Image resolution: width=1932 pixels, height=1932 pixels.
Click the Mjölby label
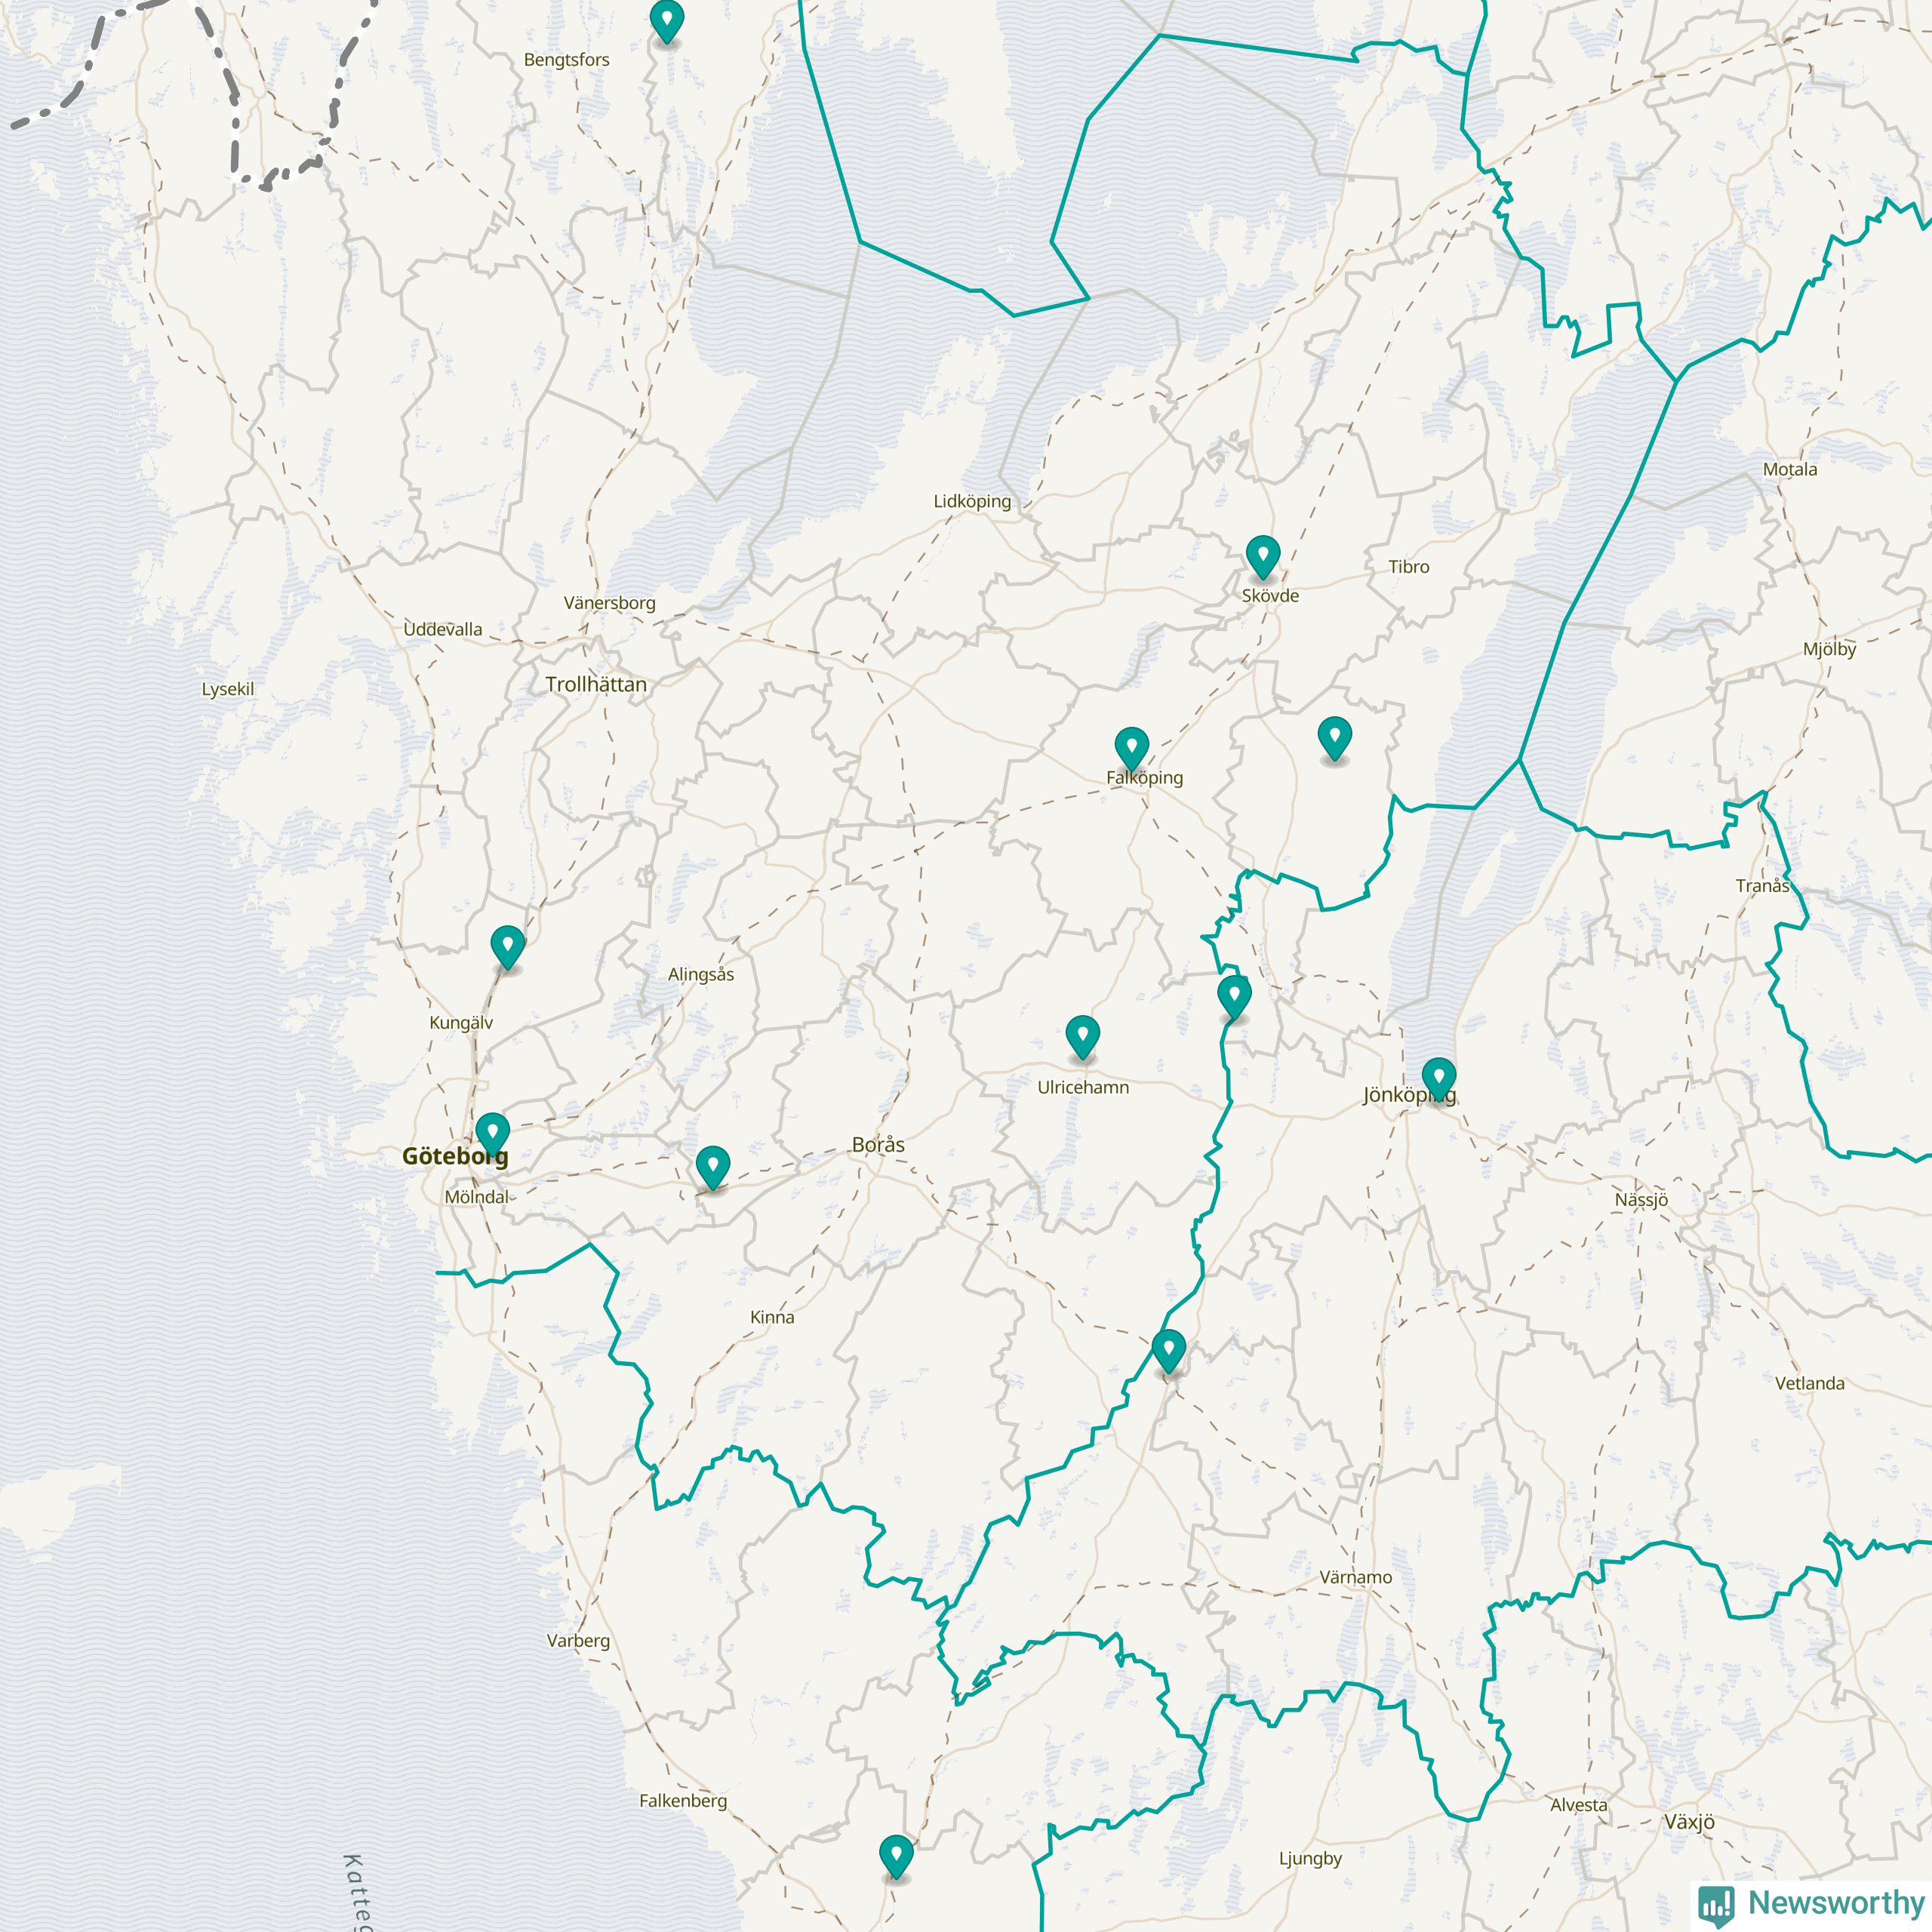tap(1829, 649)
